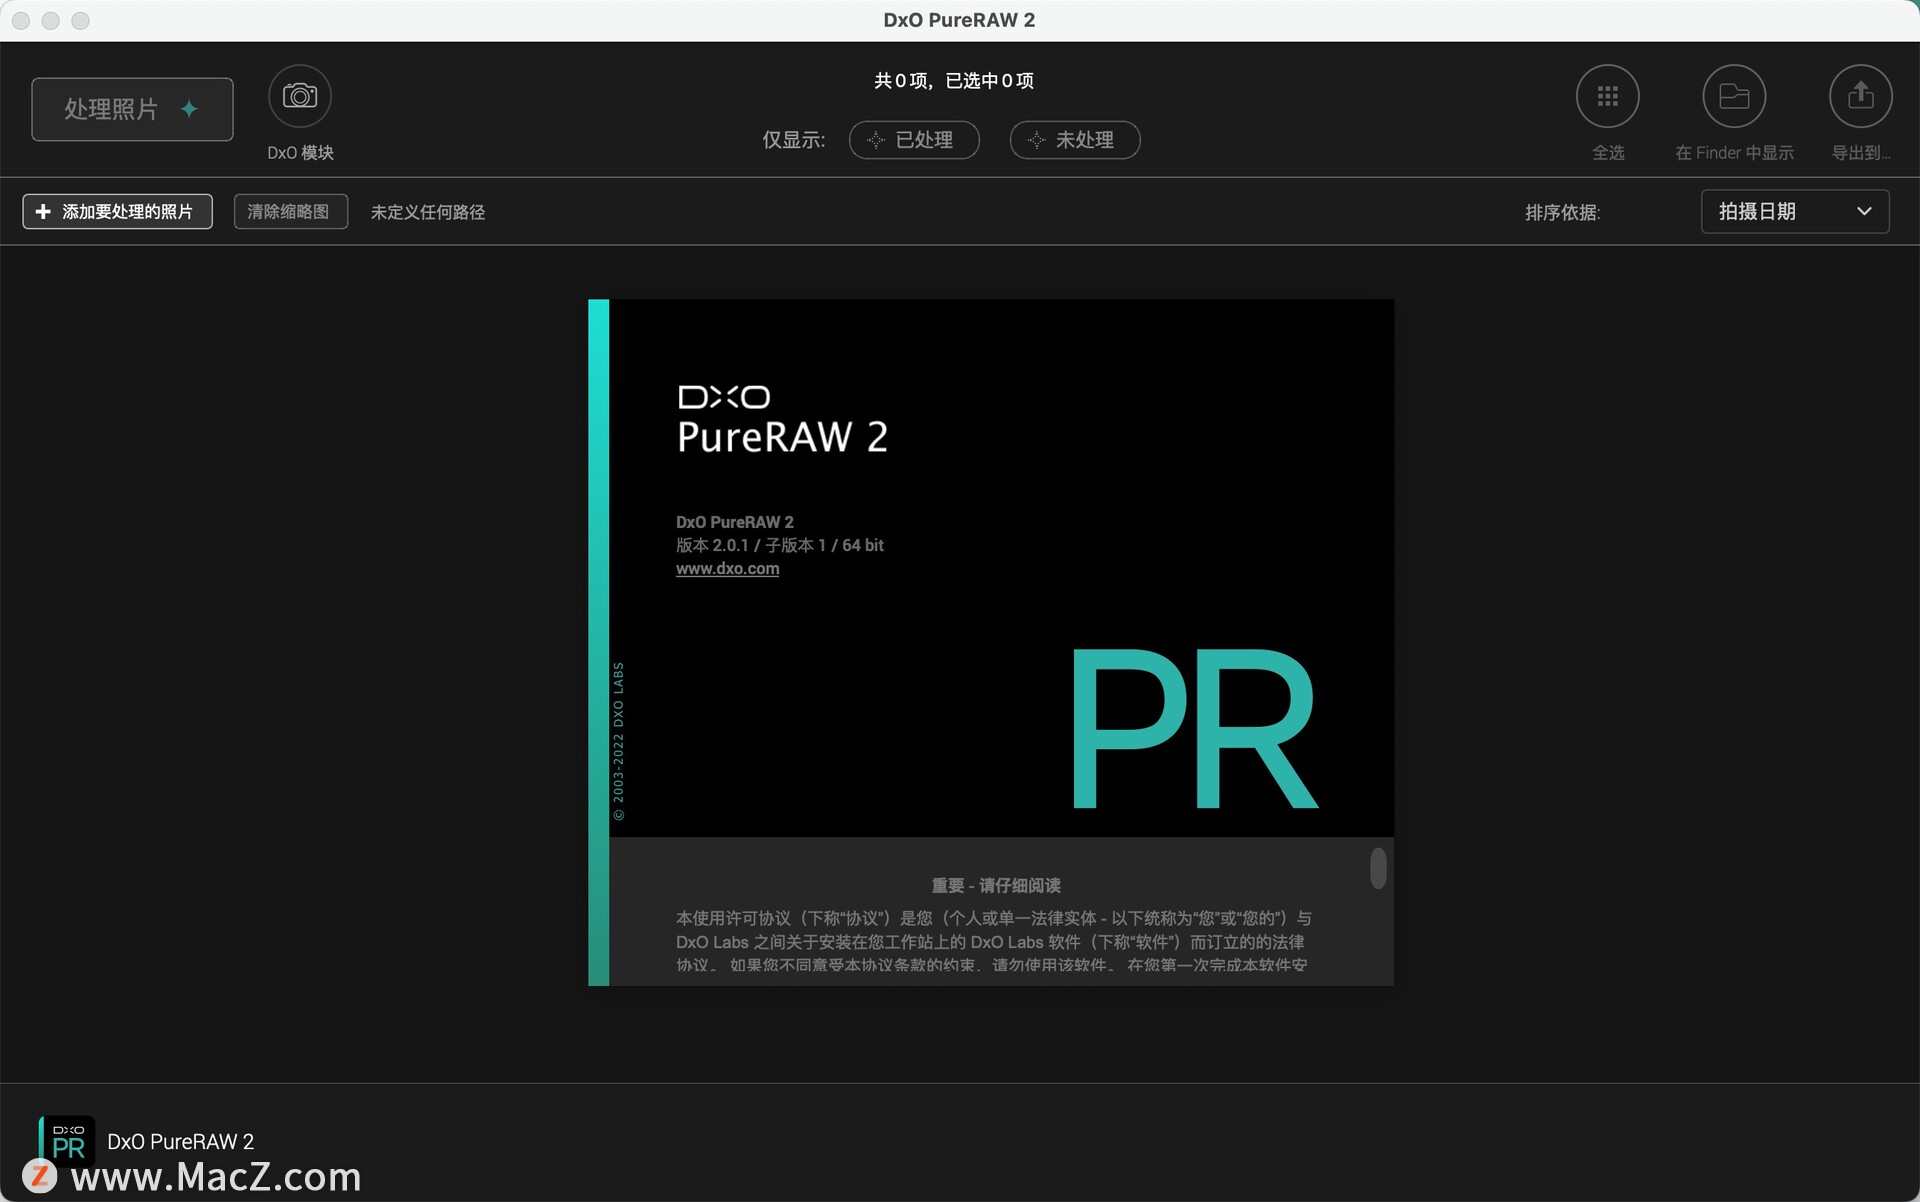The height and width of the screenshot is (1202, 1920).
Task: Click the 排序依据 sort label
Action: click(x=1562, y=212)
